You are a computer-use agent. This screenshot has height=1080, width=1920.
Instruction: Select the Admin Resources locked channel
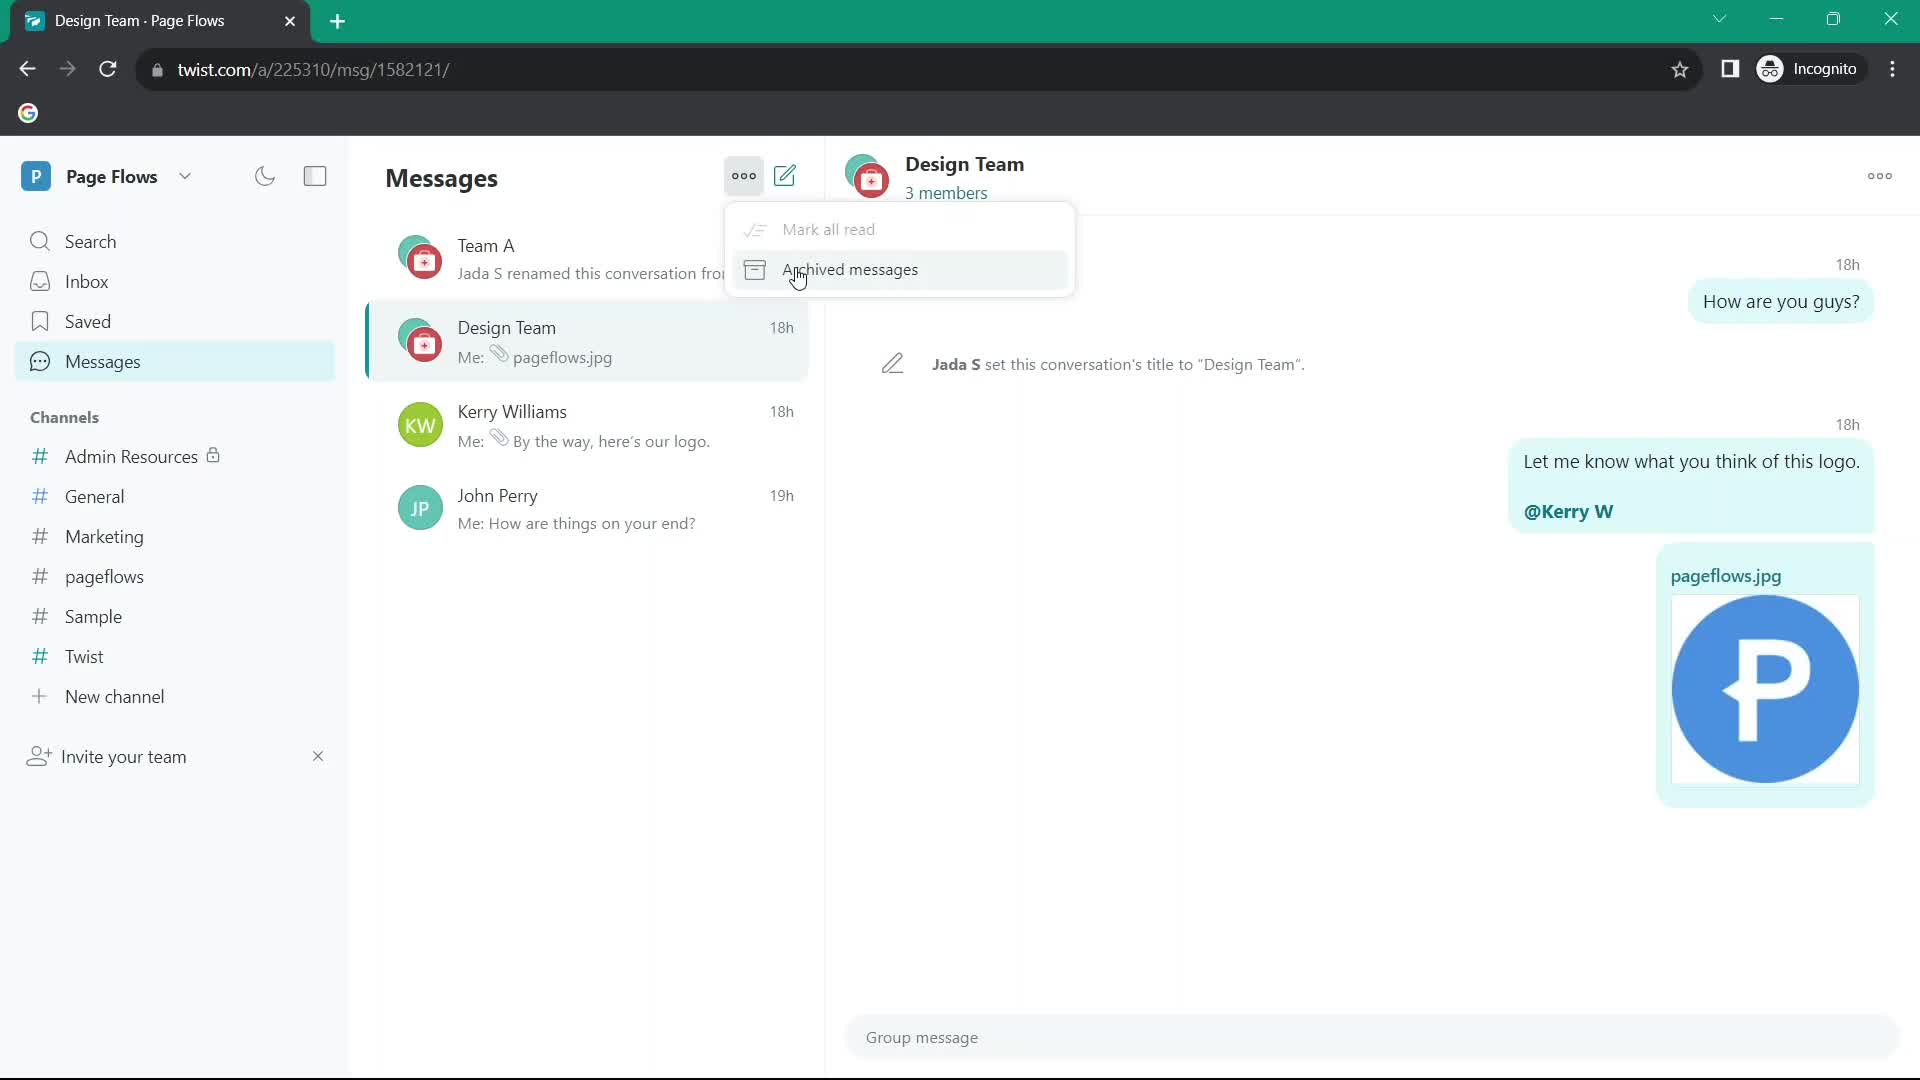click(x=131, y=456)
